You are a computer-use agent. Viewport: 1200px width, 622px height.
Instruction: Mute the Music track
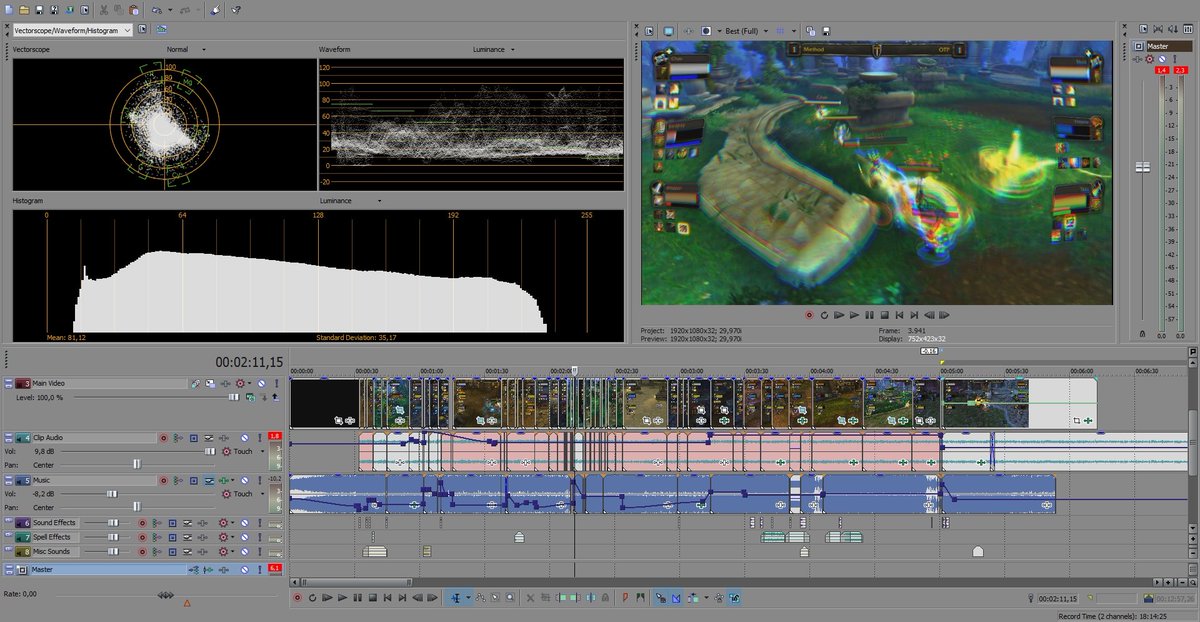pos(245,480)
